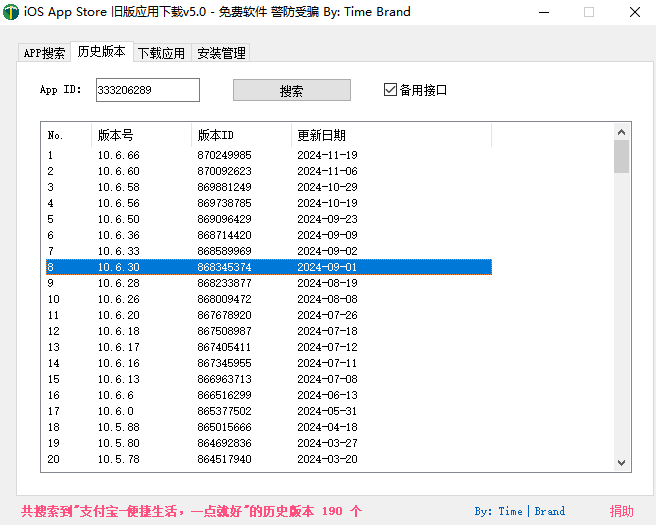Click the vertical scrollbar thumb
The image size is (656, 525).
621,156
